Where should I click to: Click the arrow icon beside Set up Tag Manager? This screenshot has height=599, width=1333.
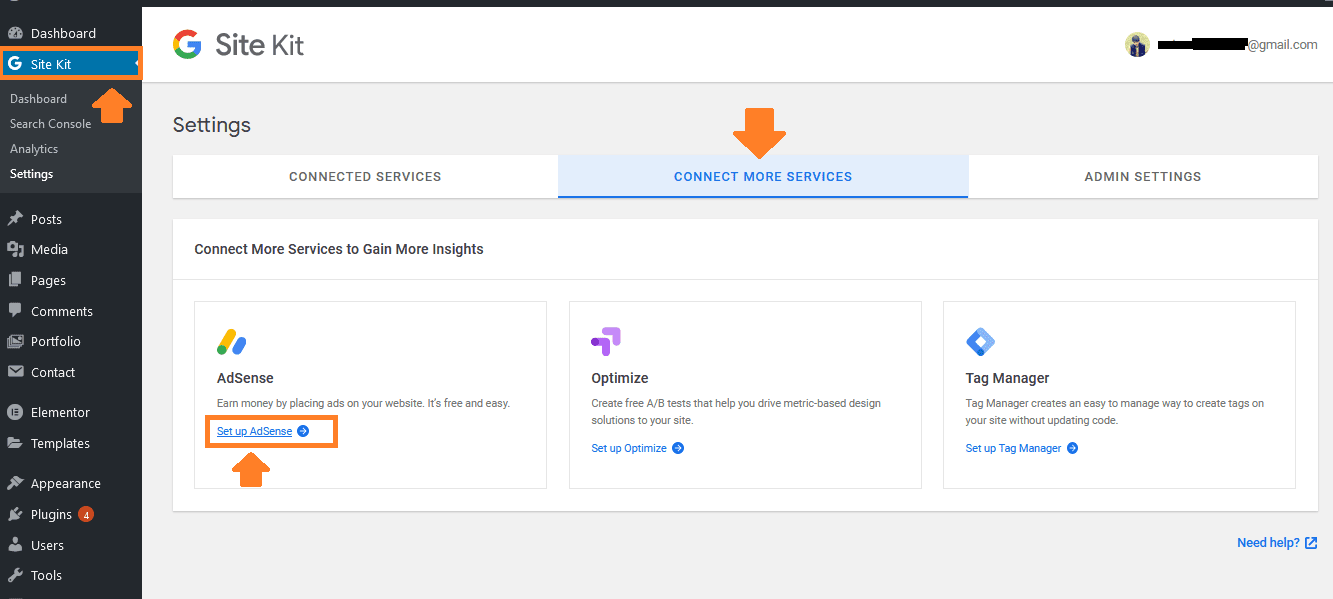coord(1072,448)
